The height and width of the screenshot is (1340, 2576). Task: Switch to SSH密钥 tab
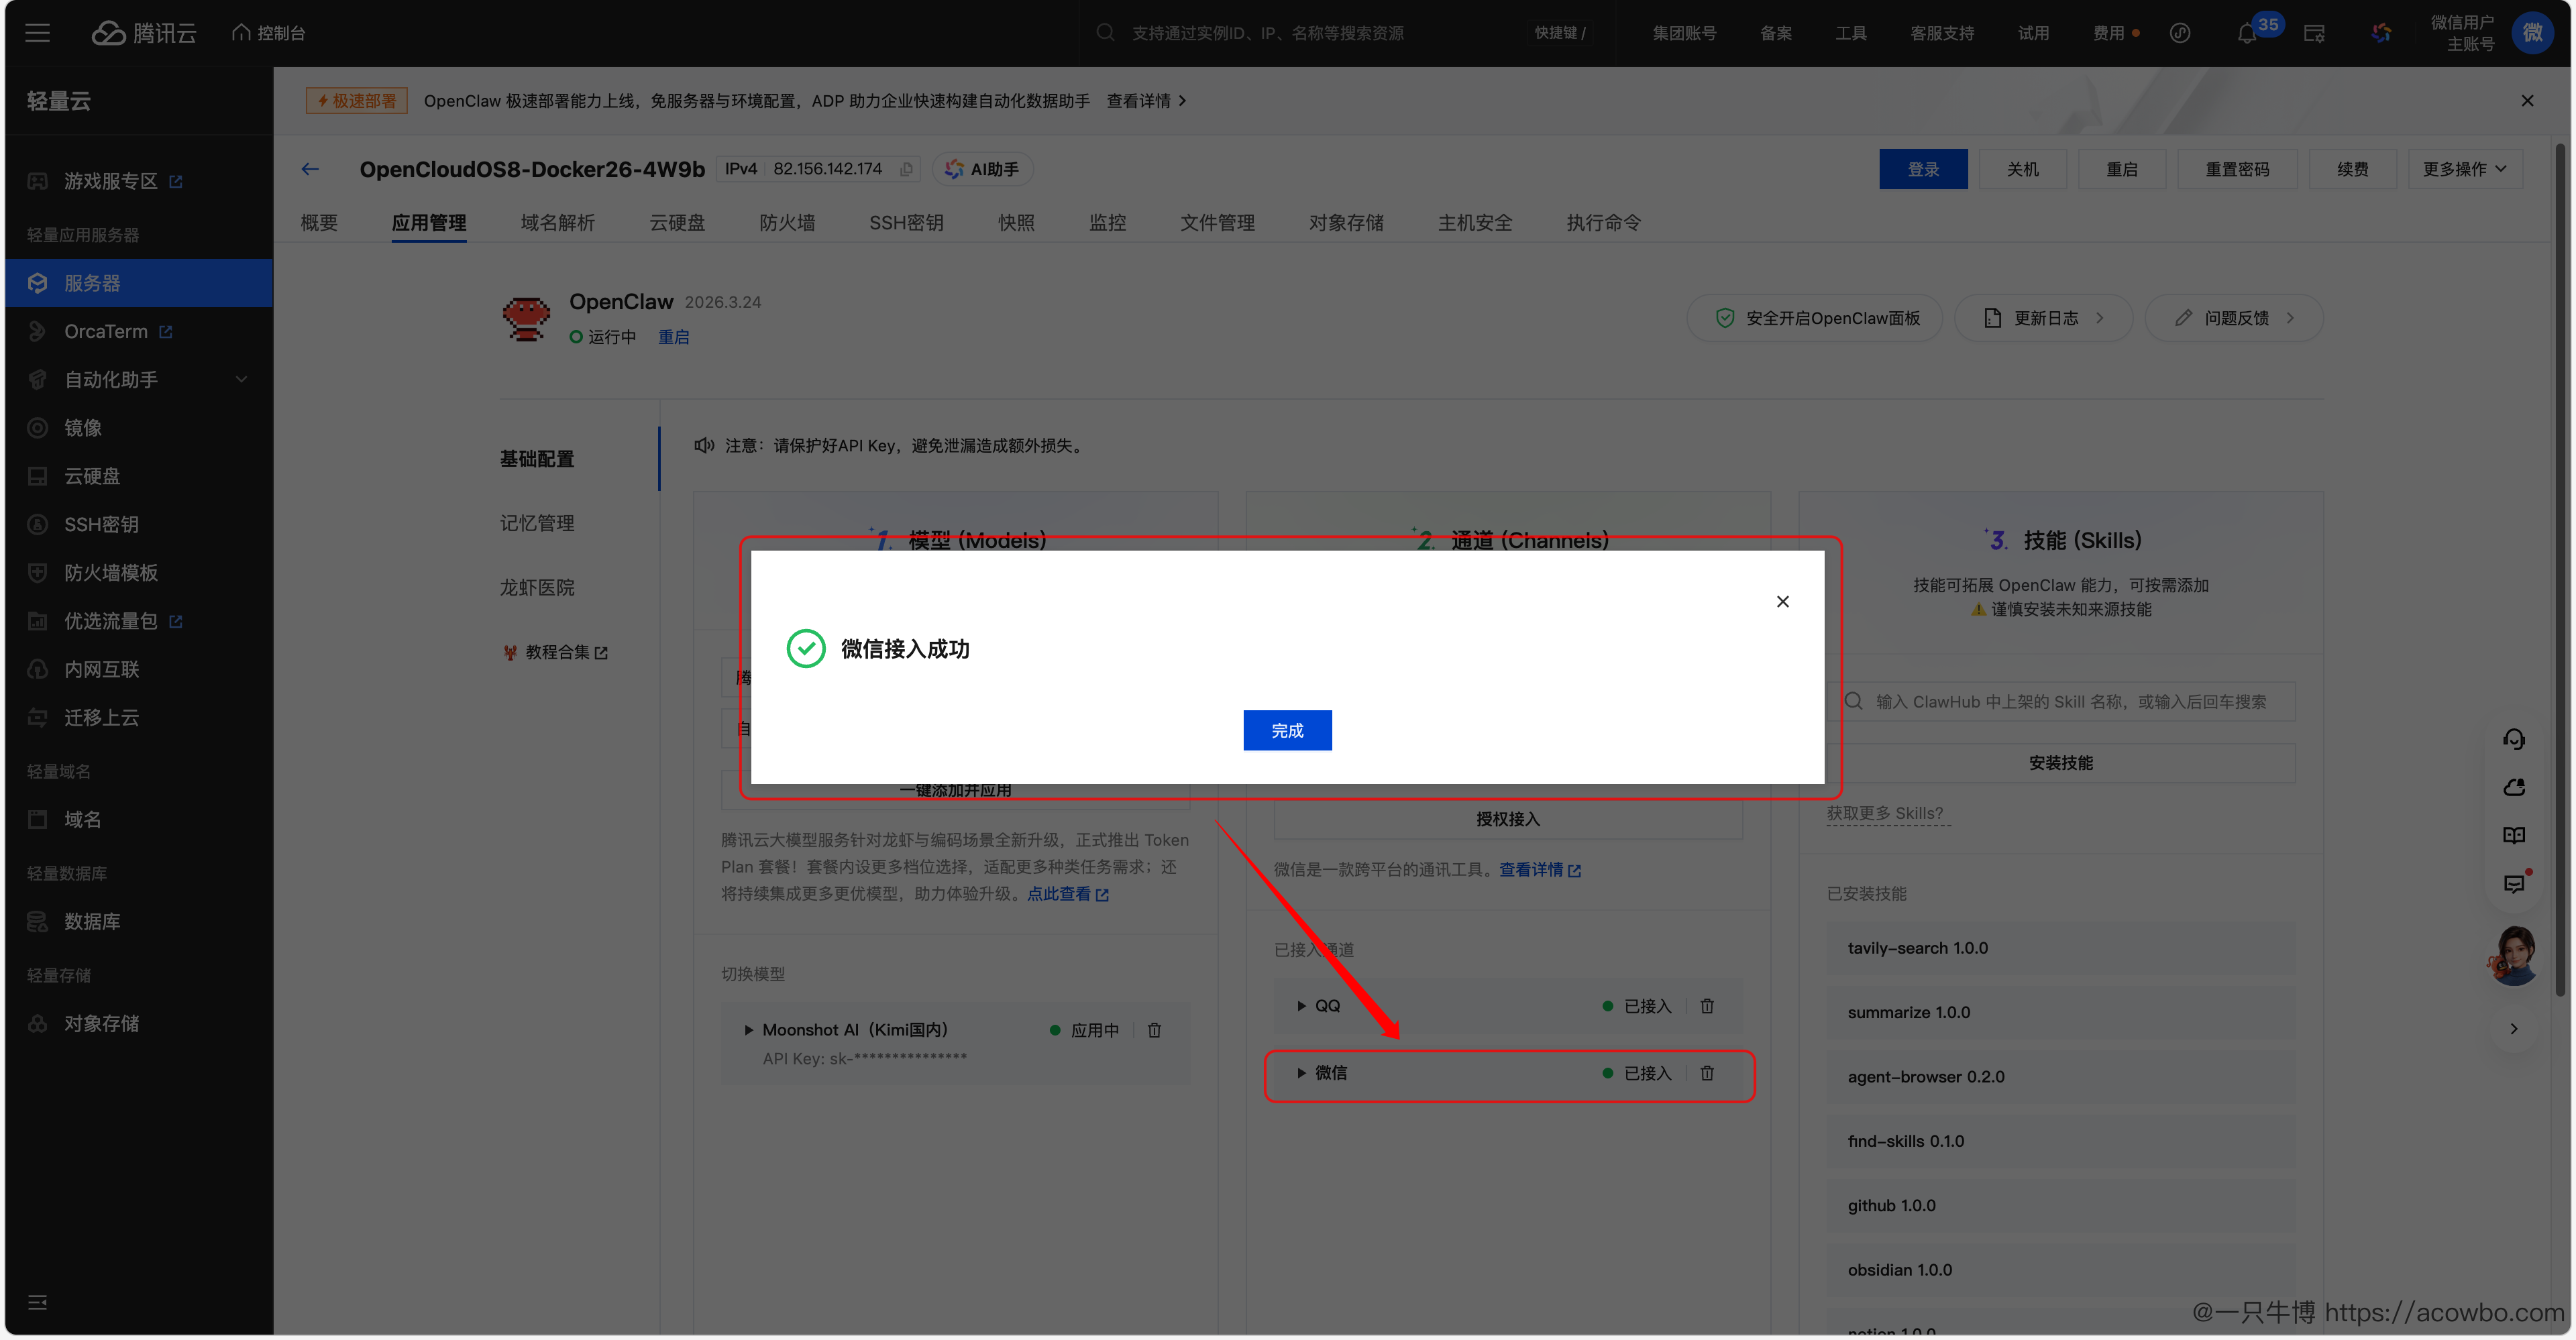906,223
